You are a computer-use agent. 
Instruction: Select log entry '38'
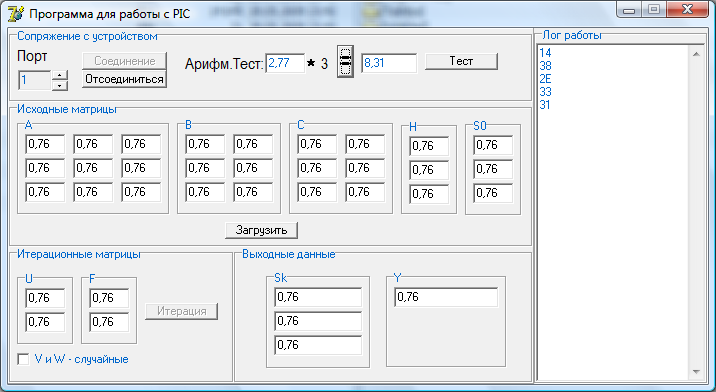[x=545, y=66]
